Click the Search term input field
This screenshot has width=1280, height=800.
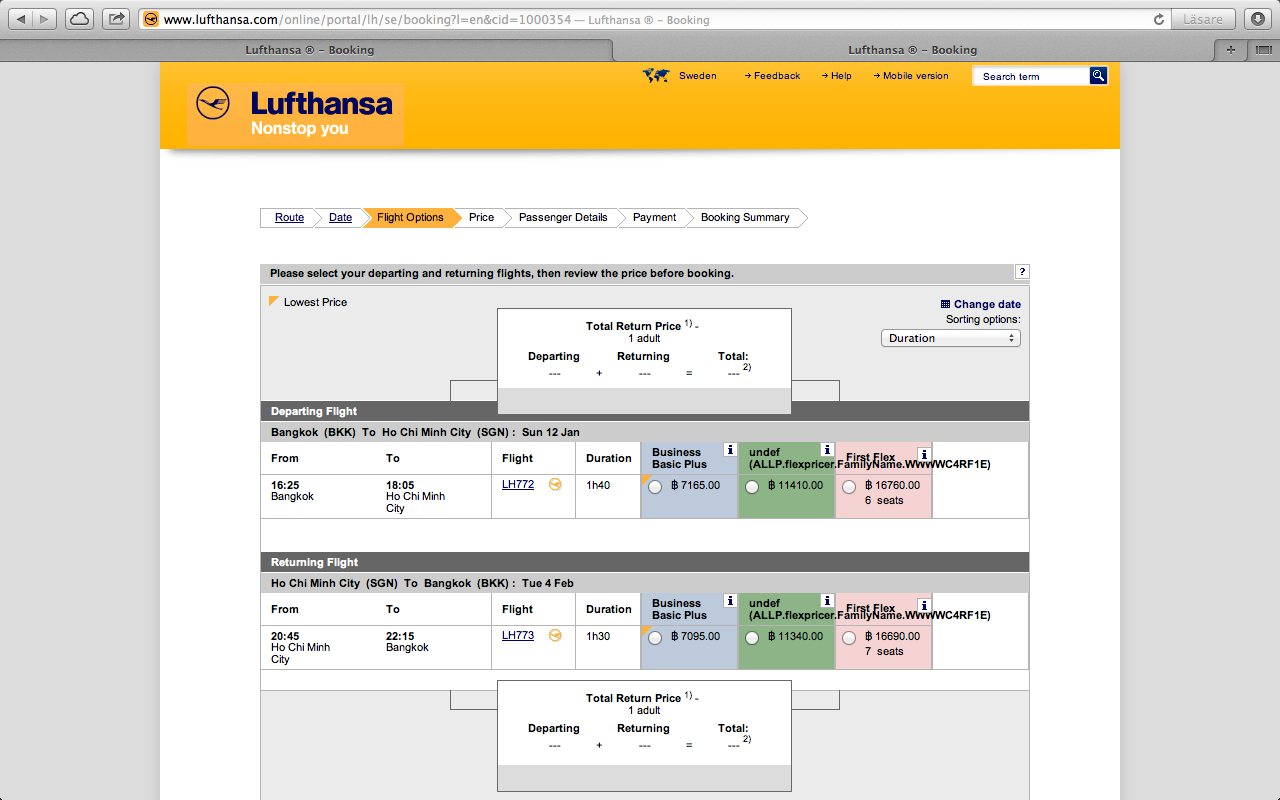click(1030, 76)
